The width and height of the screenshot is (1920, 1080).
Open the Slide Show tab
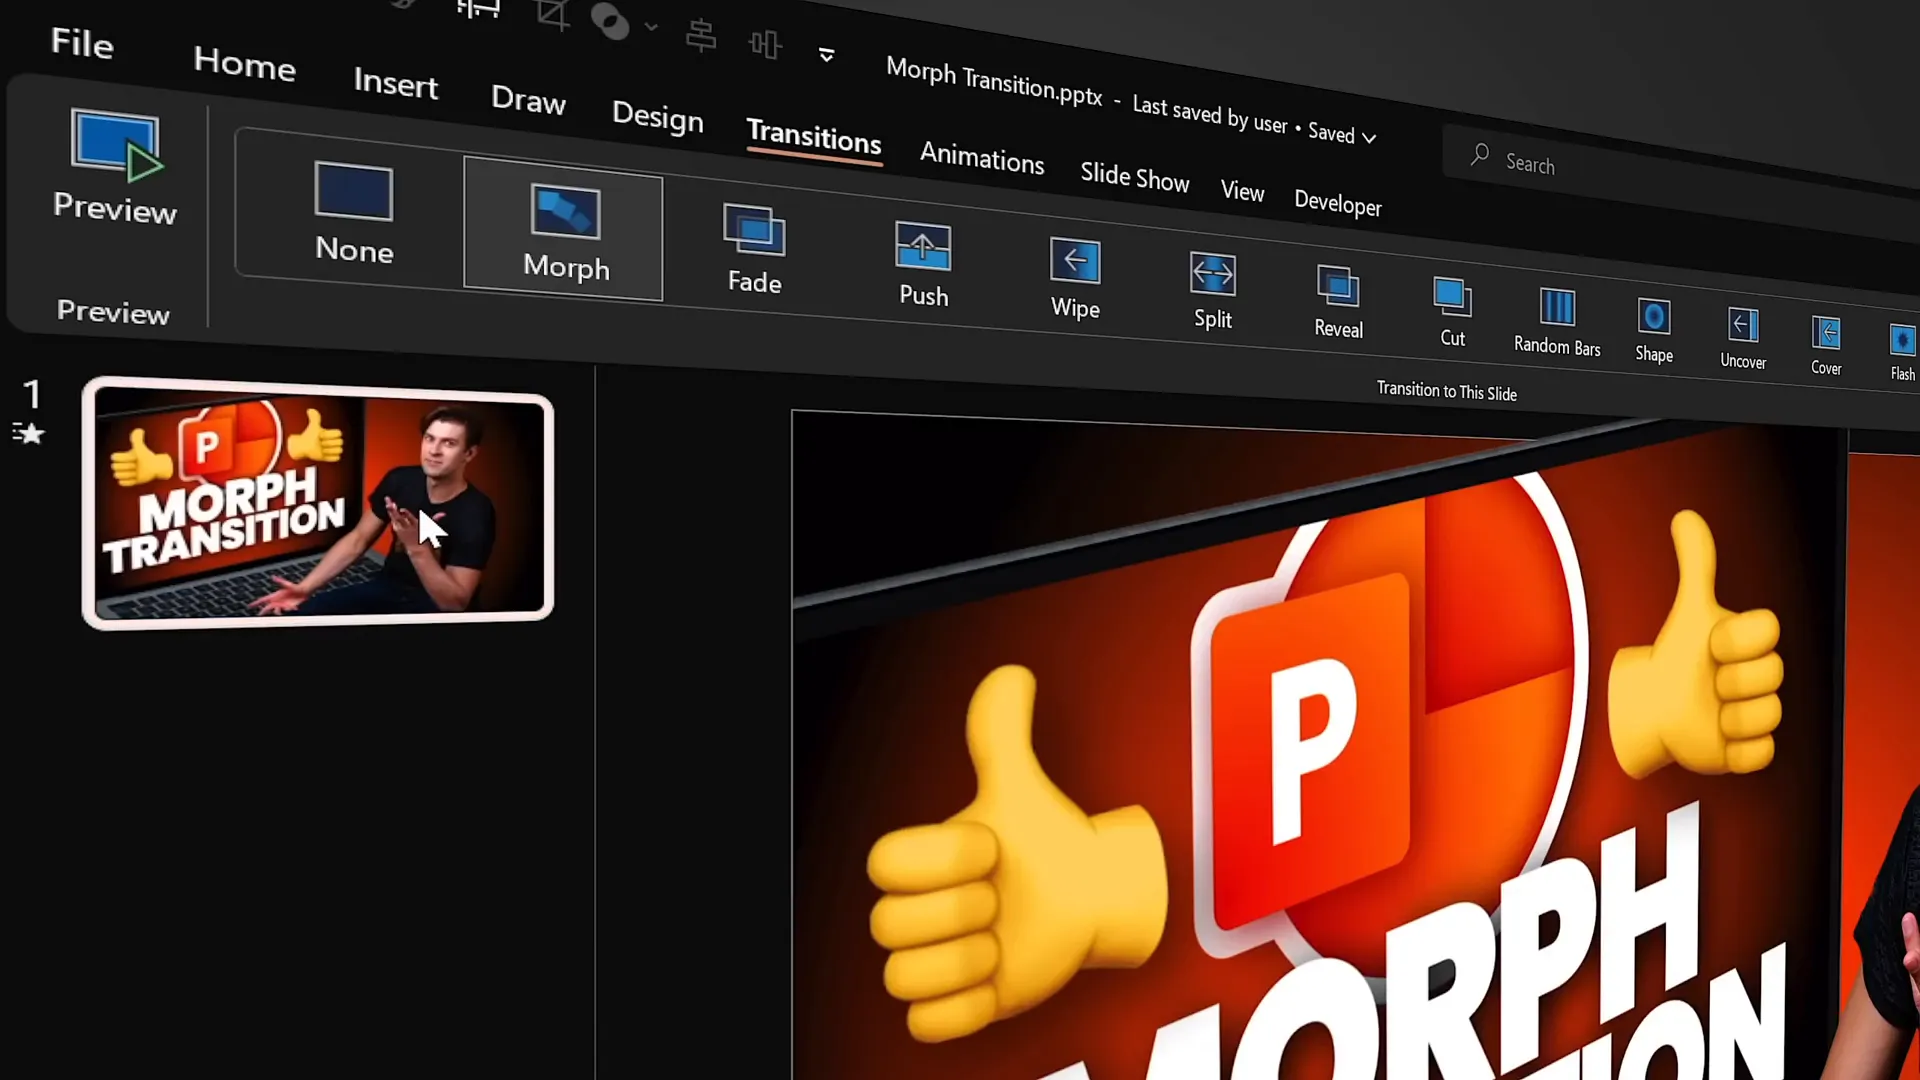tap(1134, 176)
